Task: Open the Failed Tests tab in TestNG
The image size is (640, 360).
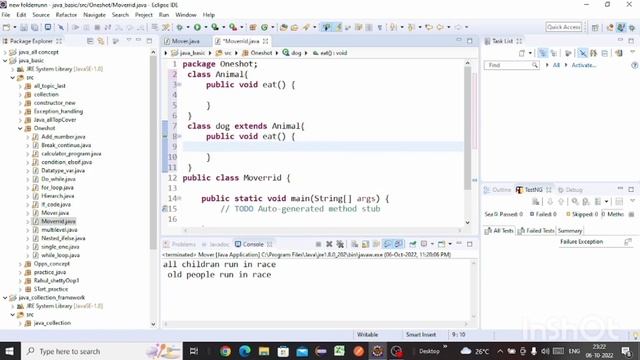Action: click(x=536, y=231)
